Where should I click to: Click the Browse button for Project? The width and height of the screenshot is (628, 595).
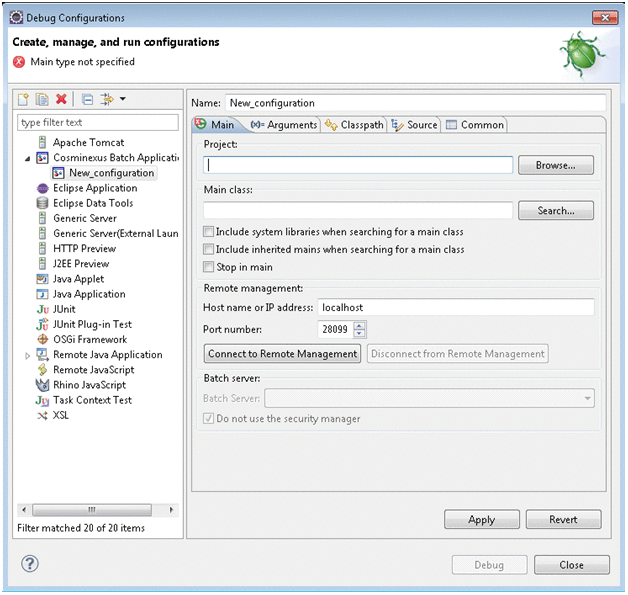555,165
